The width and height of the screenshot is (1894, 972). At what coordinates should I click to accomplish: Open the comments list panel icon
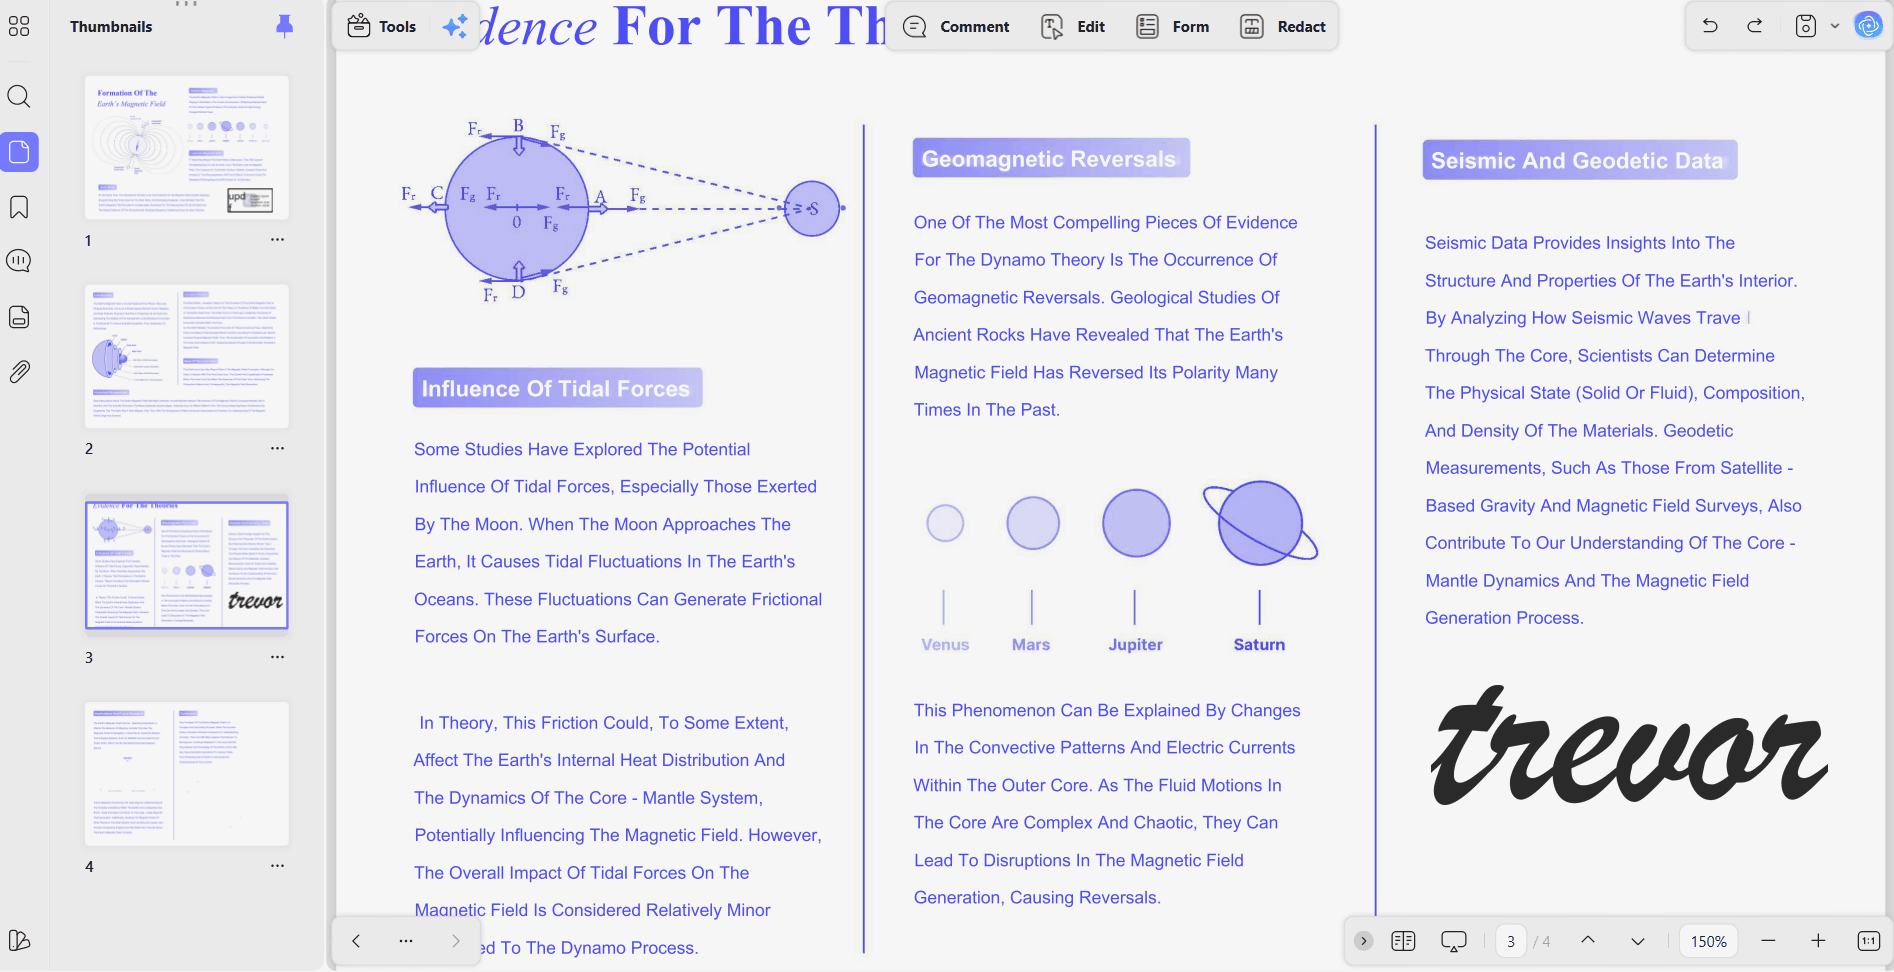pyautogui.click(x=19, y=261)
